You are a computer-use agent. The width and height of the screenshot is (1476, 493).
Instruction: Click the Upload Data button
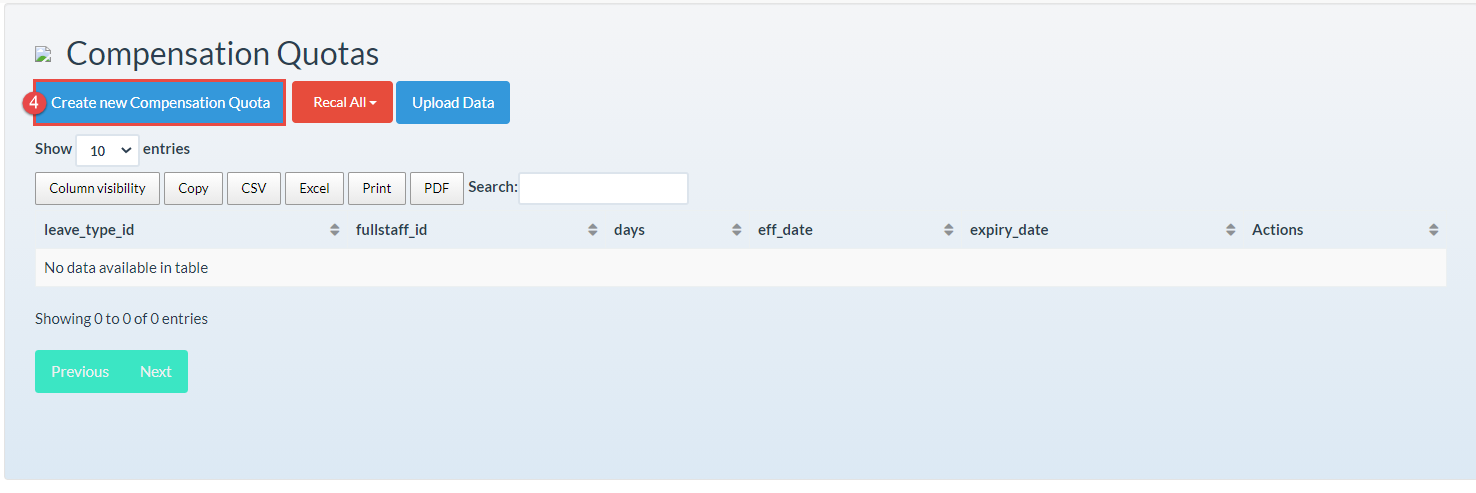(x=453, y=103)
